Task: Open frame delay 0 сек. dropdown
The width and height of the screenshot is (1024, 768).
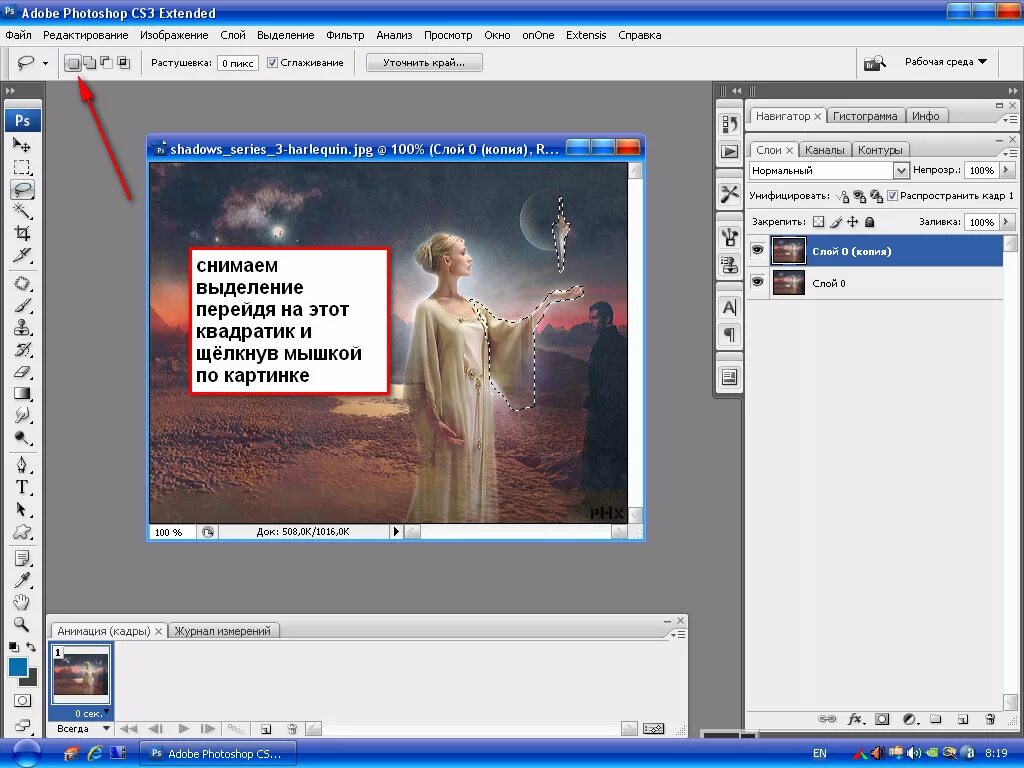Action: tap(107, 711)
